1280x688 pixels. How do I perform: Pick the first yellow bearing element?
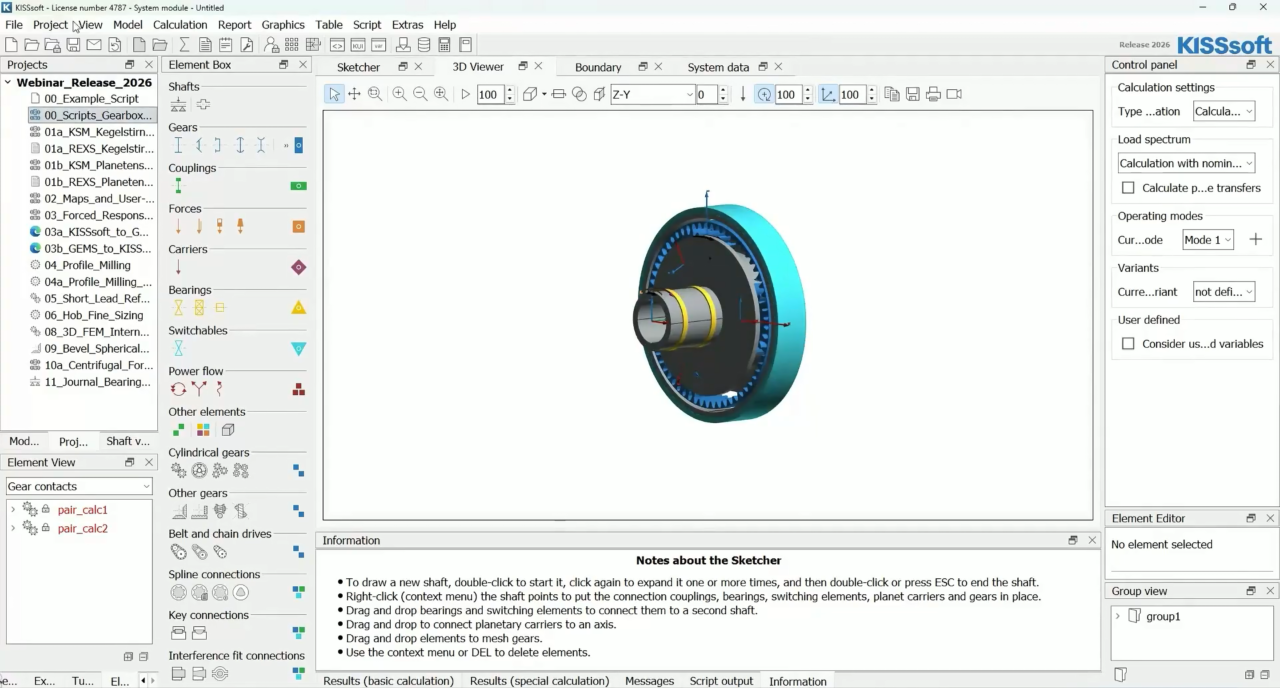(178, 308)
